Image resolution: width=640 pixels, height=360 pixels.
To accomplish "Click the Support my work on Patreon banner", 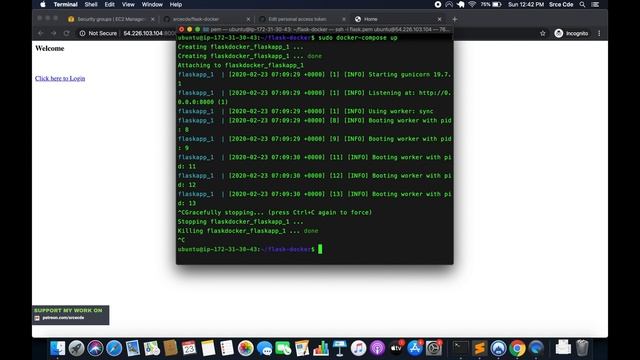I will pos(71,315).
